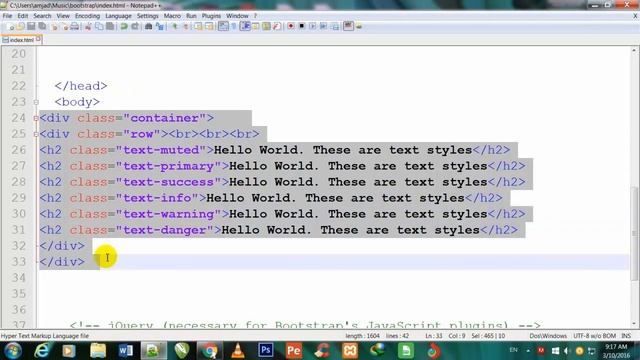
Task: Close the index.html tab with its X
Action: pyautogui.click(x=38, y=39)
